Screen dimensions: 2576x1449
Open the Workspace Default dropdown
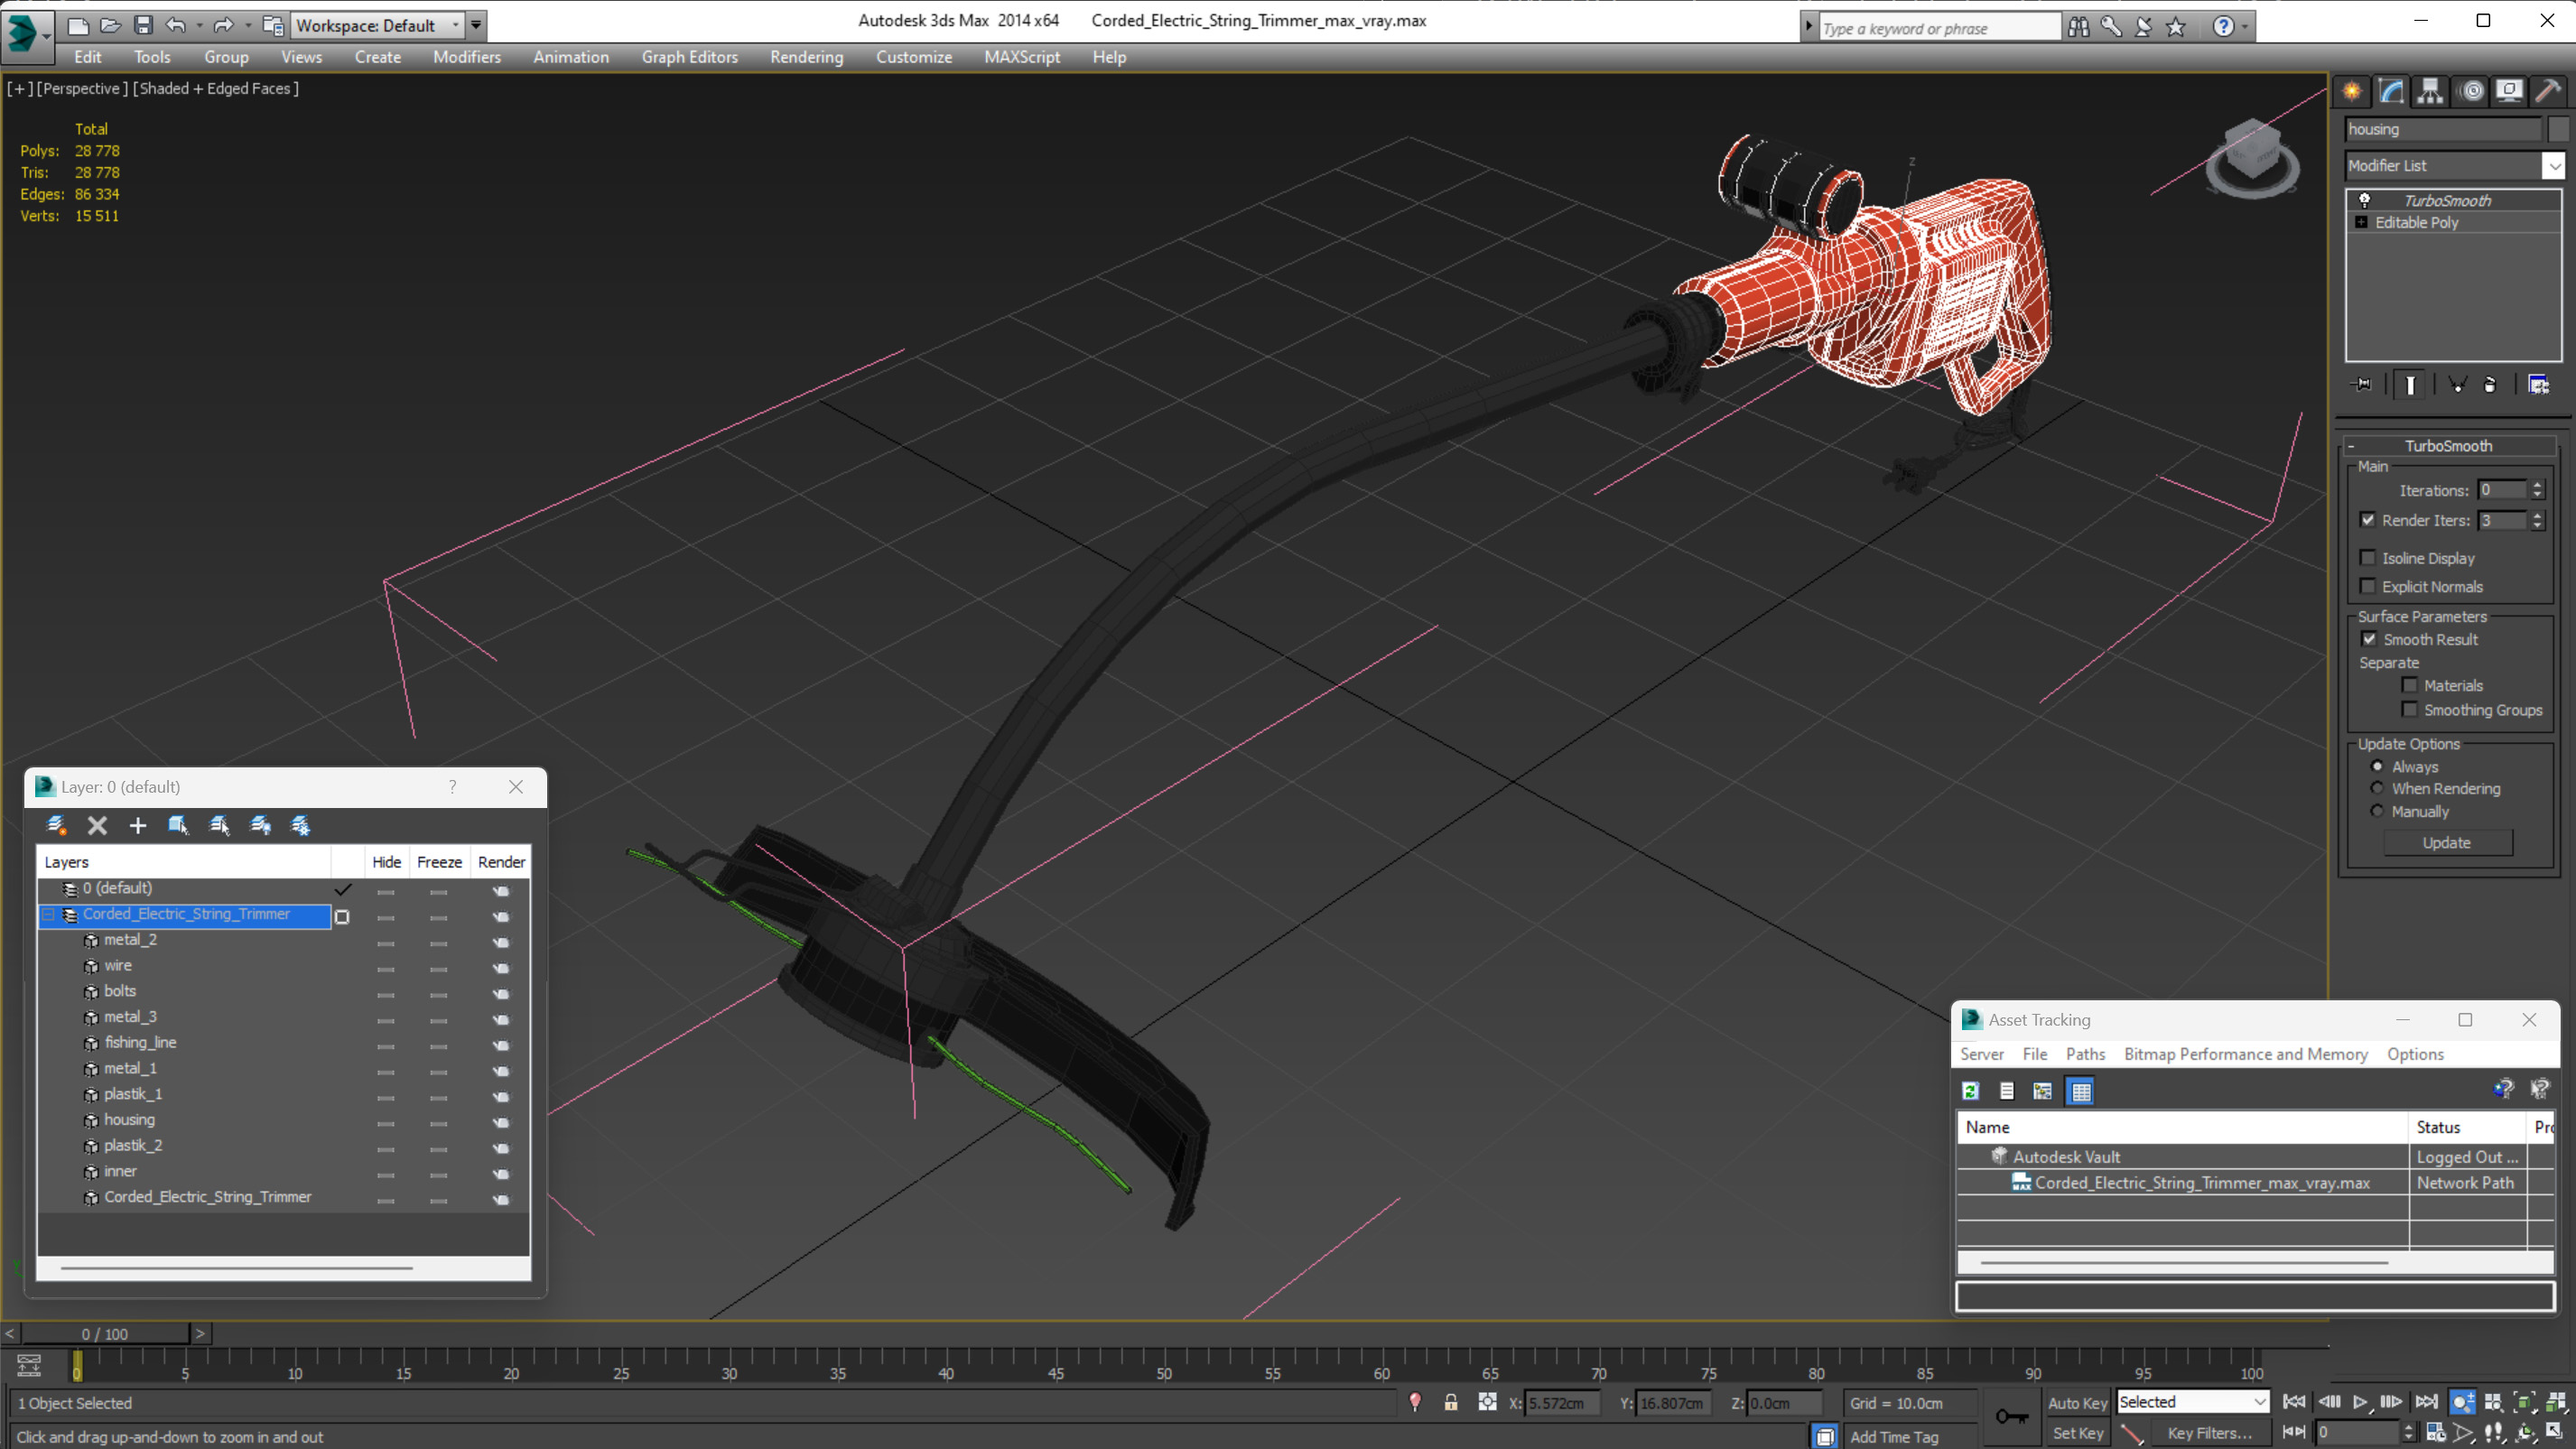click(x=456, y=25)
